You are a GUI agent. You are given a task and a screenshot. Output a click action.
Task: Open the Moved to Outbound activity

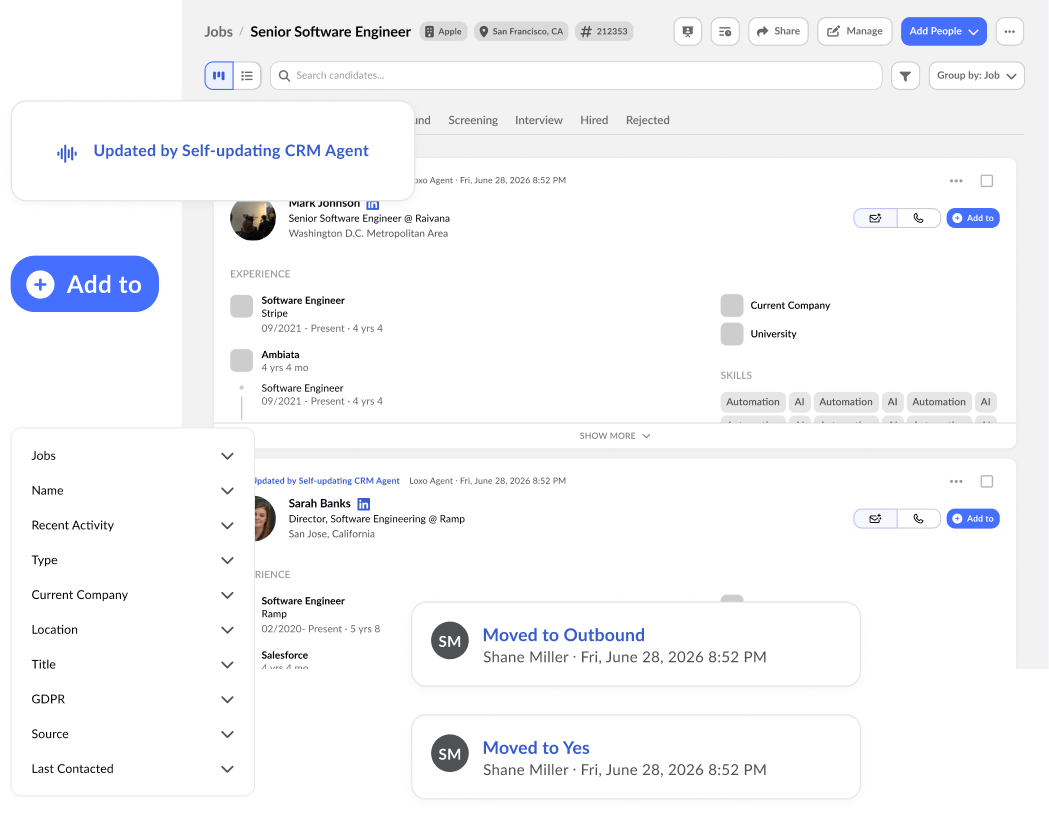[636, 644]
